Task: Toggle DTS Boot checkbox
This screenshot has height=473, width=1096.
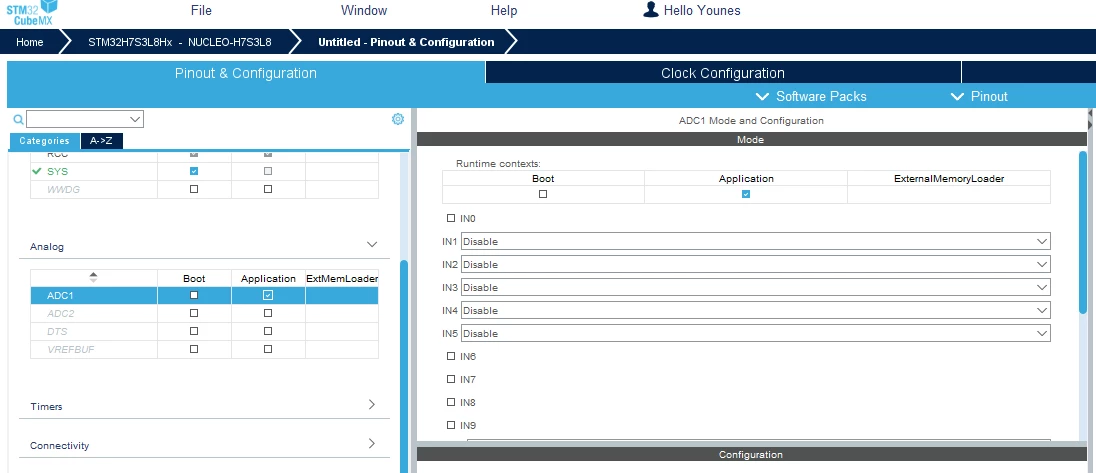Action: click(194, 331)
